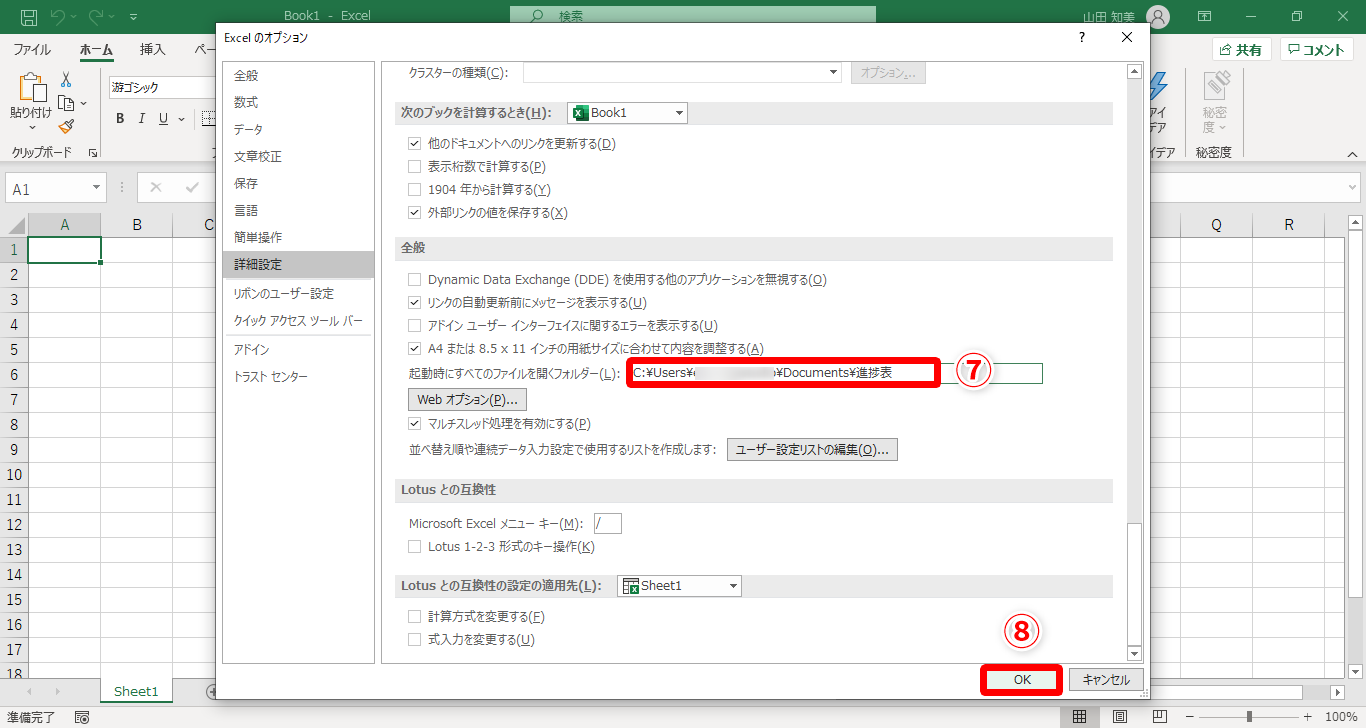
Task: Switch to the 挿入 ribbon tab
Action: 153,49
